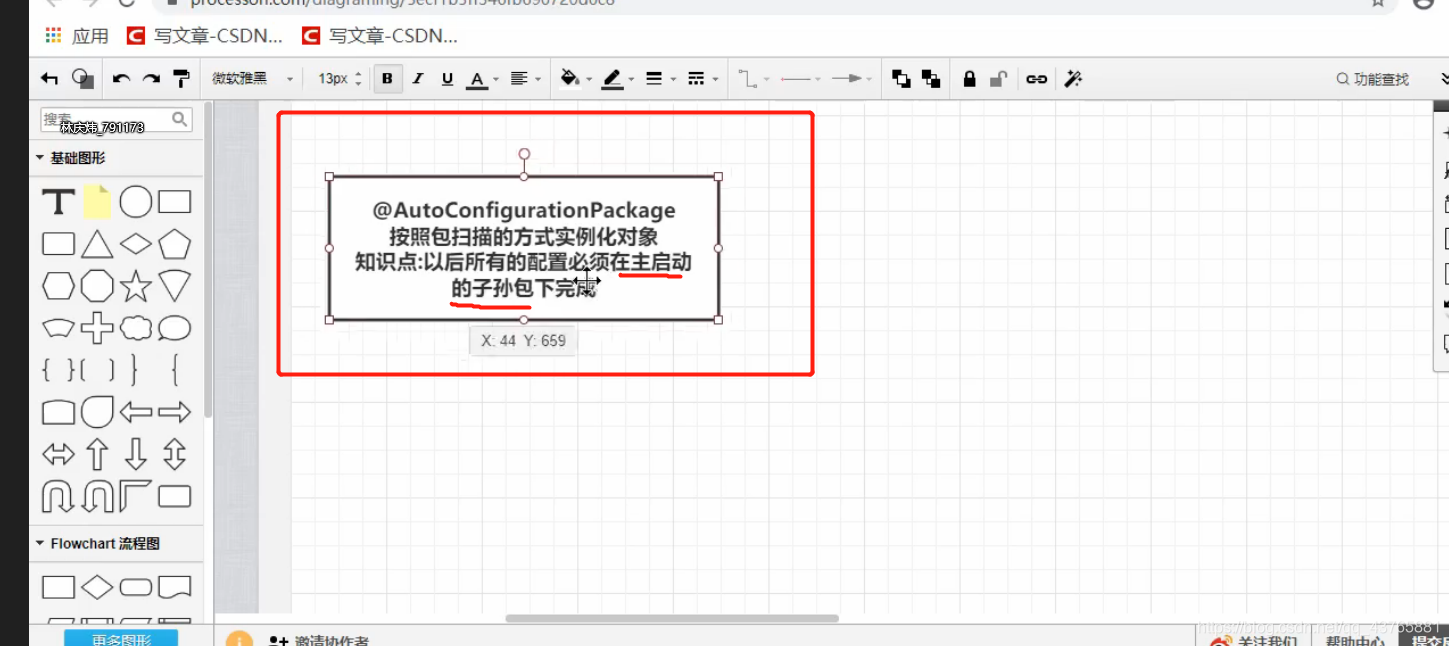Screen dimensions: 1449x646
Task: Click the back arrow in toolbar
Action: 49,79
